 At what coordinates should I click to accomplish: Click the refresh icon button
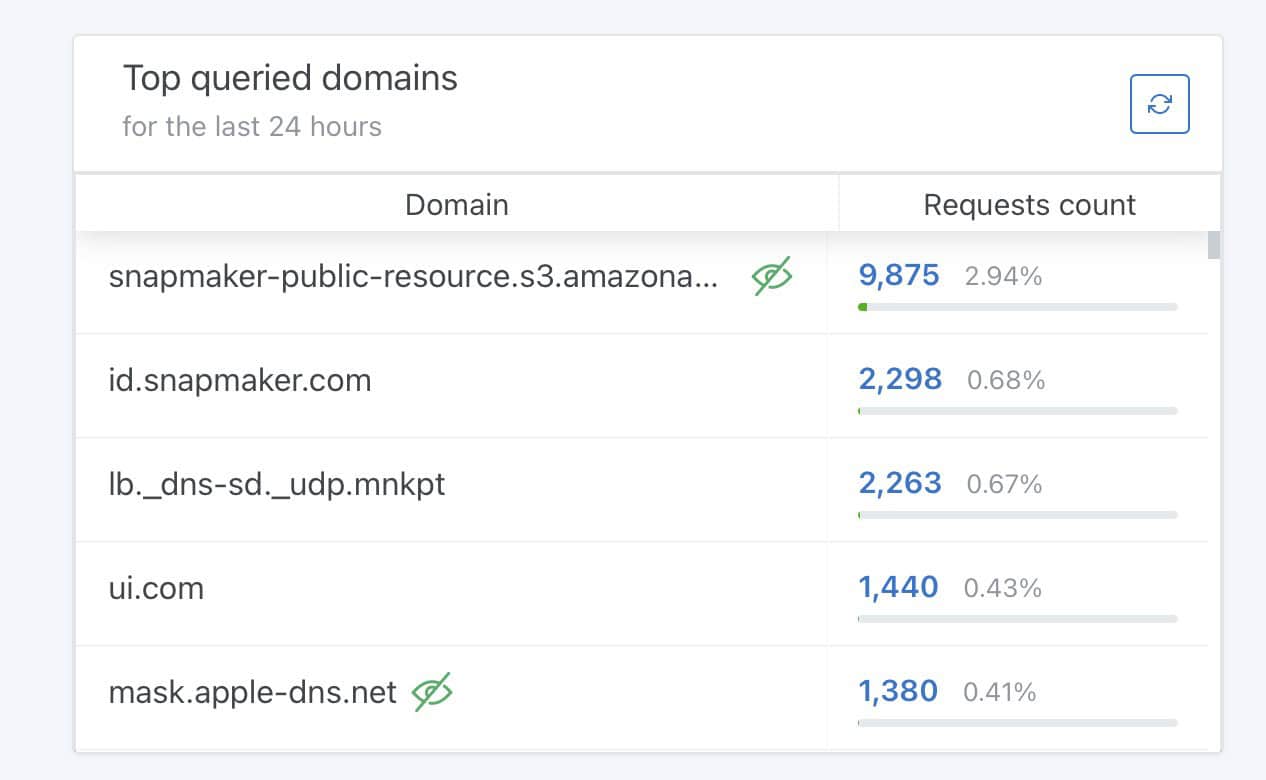(x=1159, y=104)
